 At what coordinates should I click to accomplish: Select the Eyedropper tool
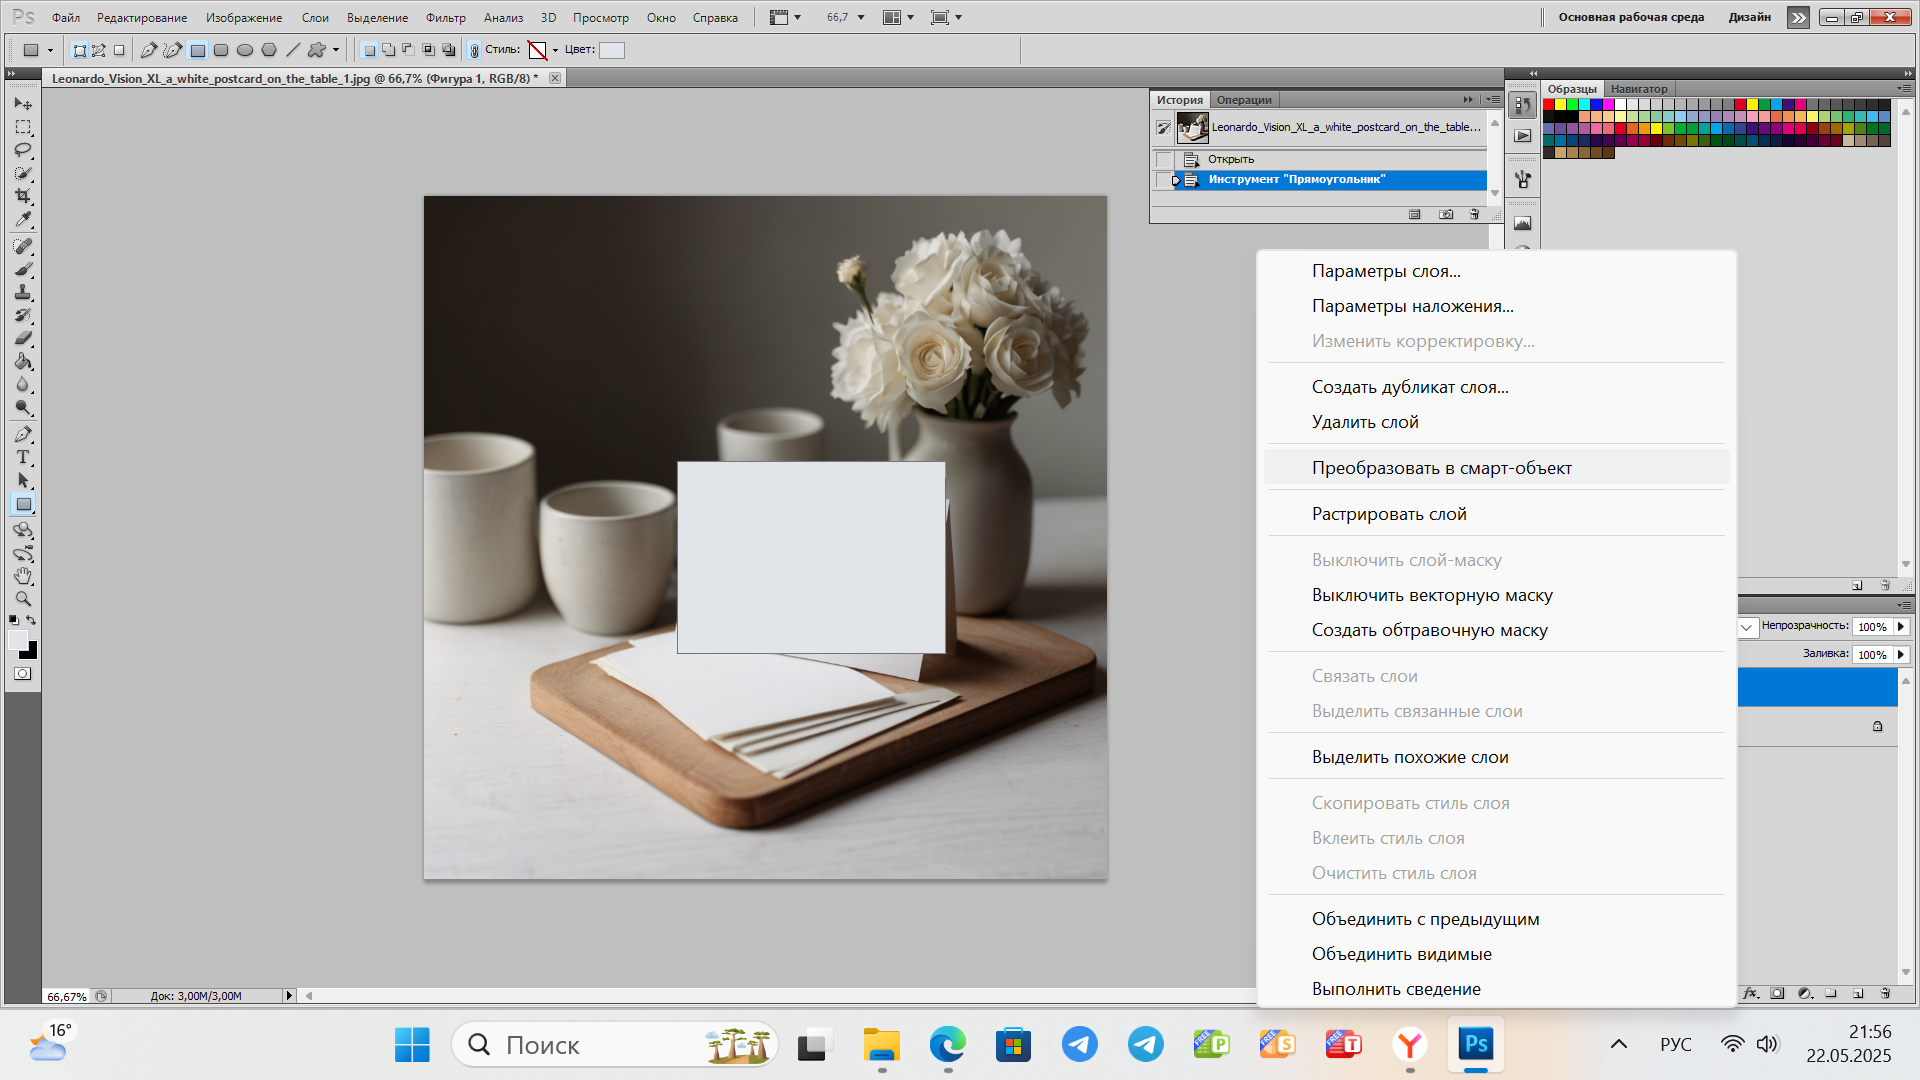coord(23,219)
